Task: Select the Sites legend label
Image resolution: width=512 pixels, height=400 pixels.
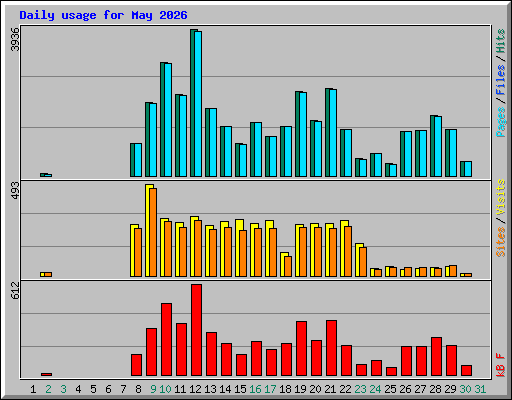Action: 500,242
